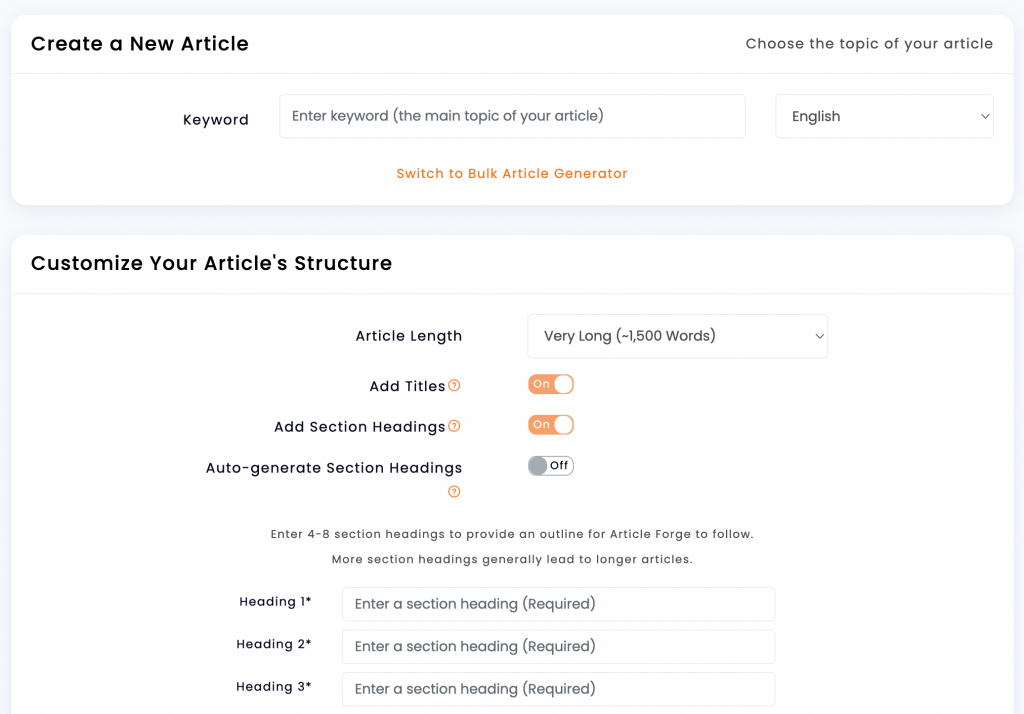This screenshot has width=1024, height=714.
Task: Click the Heading 3 input field
Action: point(558,689)
